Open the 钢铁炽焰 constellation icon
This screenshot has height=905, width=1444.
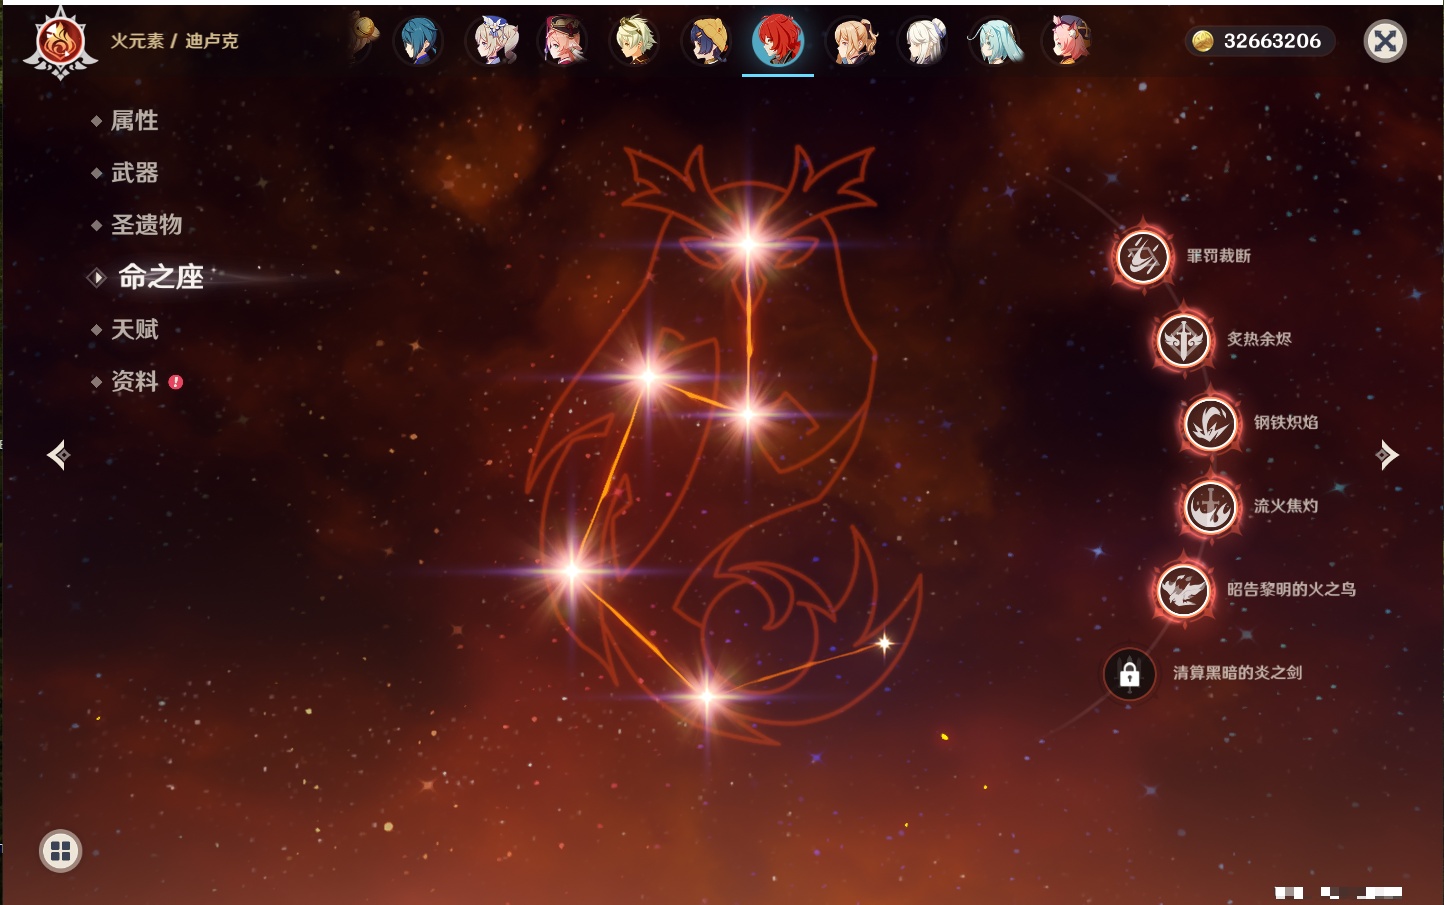pyautogui.click(x=1210, y=423)
